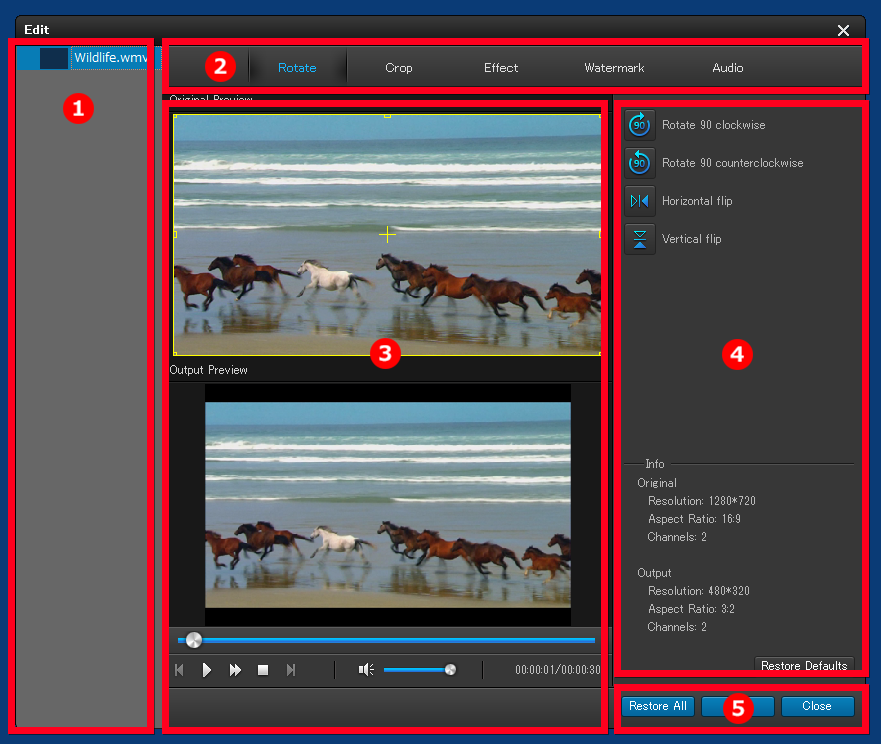Switch to the Crop tab

[398, 68]
